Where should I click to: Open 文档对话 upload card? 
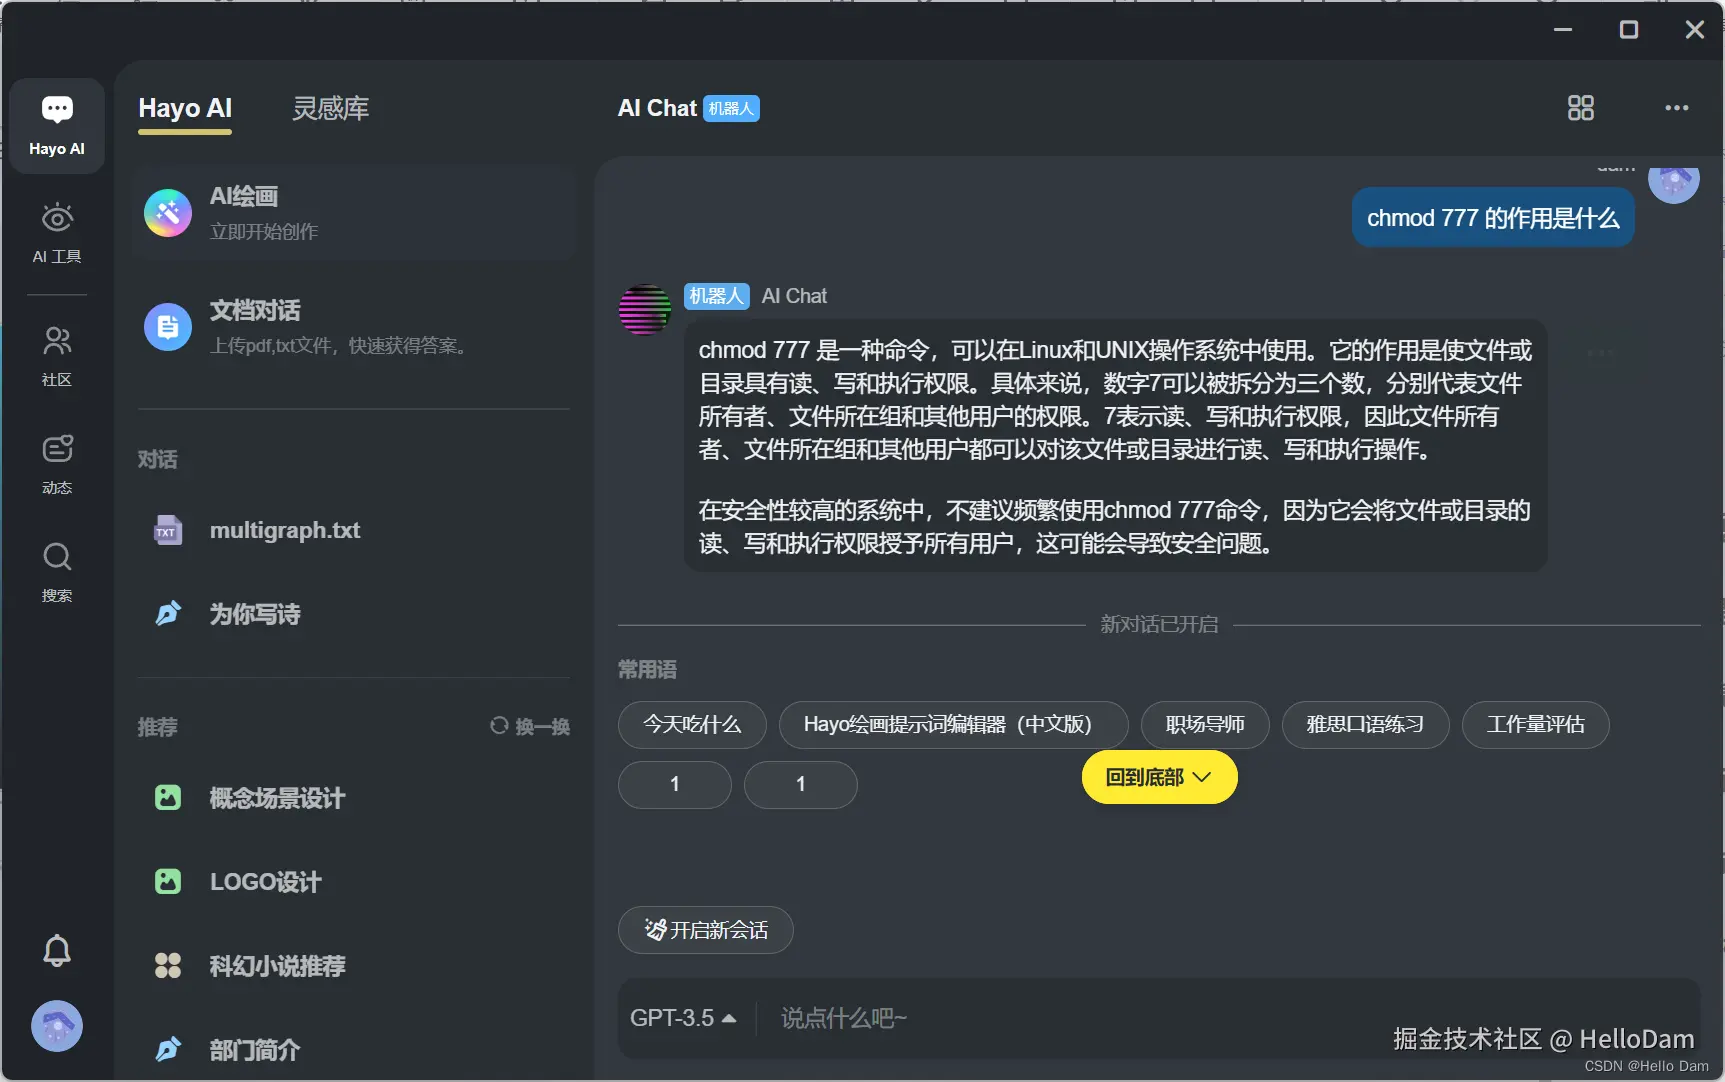point(354,327)
